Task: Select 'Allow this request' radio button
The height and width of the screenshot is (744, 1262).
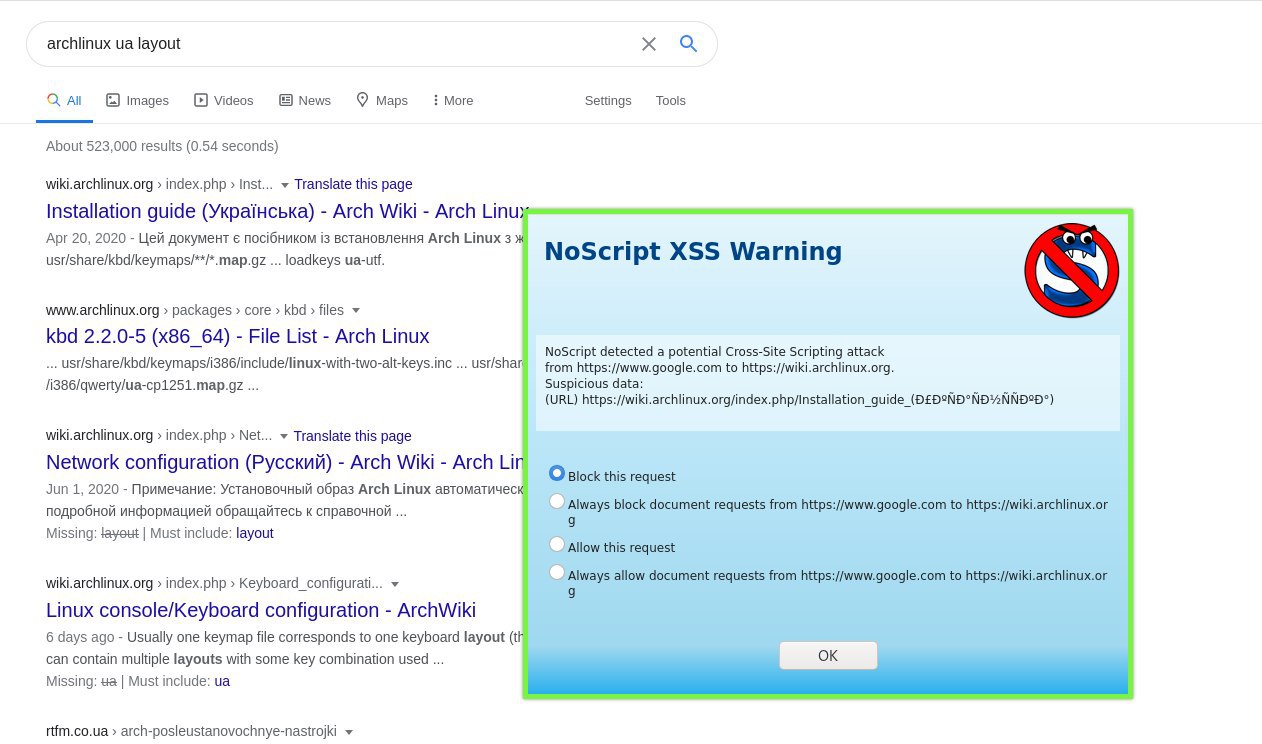Action: tap(557, 544)
